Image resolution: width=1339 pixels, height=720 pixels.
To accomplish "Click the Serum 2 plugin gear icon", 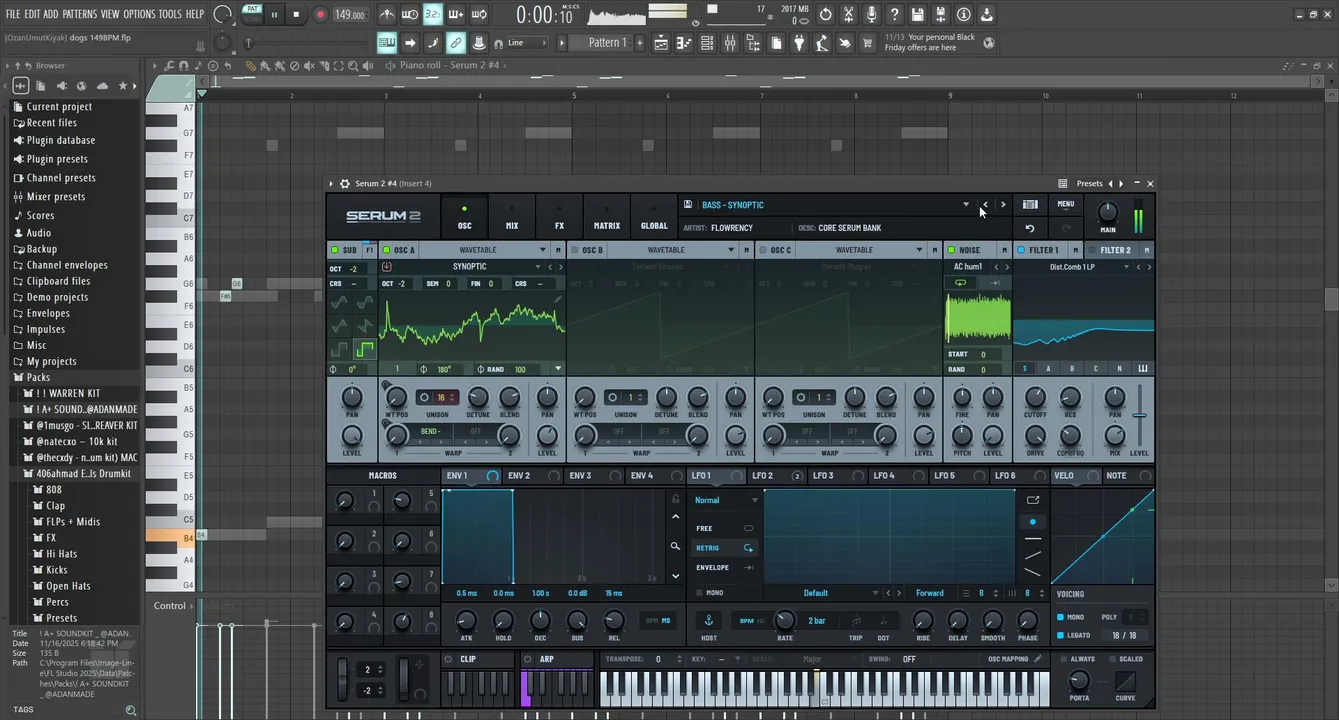I will (x=345, y=184).
